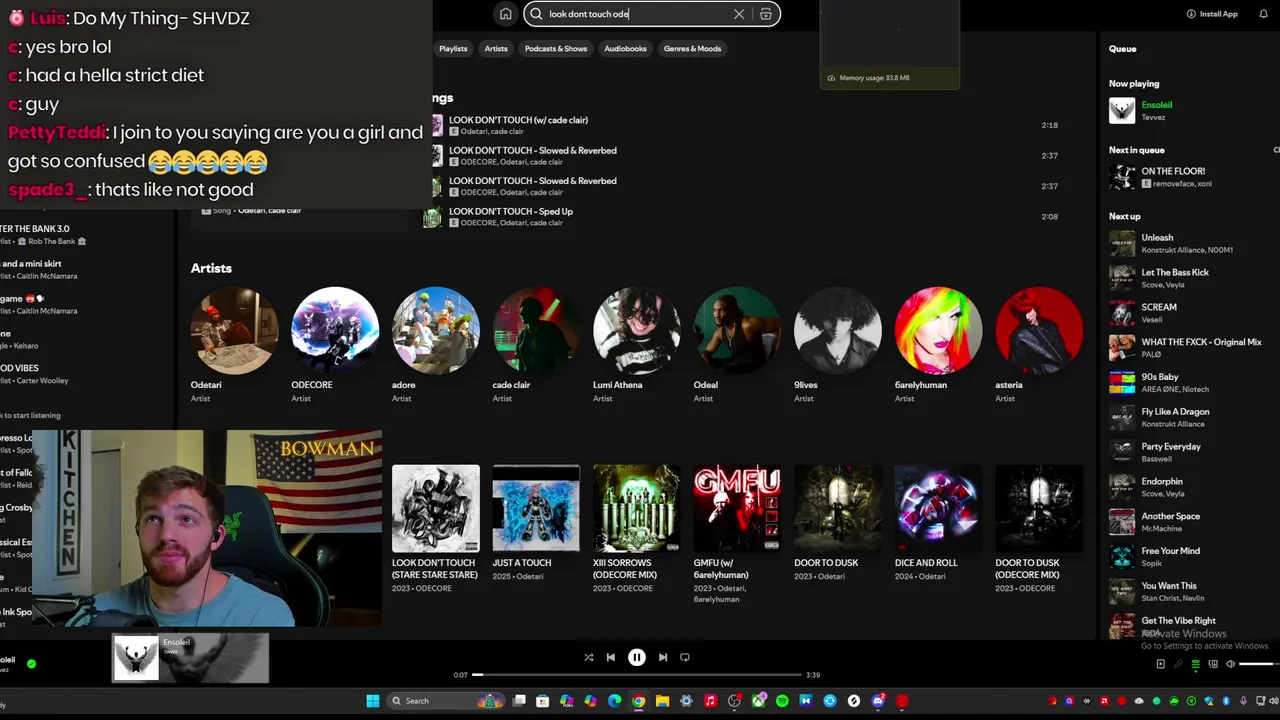Focus the search box with 'look dont touch ode'
This screenshot has width=1280, height=720.
point(651,14)
